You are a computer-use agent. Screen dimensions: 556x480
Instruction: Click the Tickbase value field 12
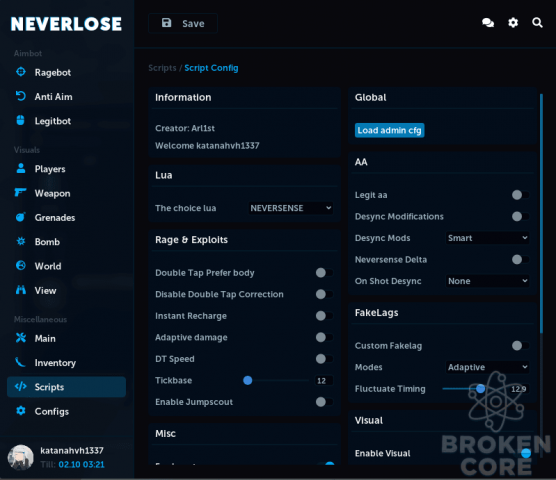pos(323,380)
